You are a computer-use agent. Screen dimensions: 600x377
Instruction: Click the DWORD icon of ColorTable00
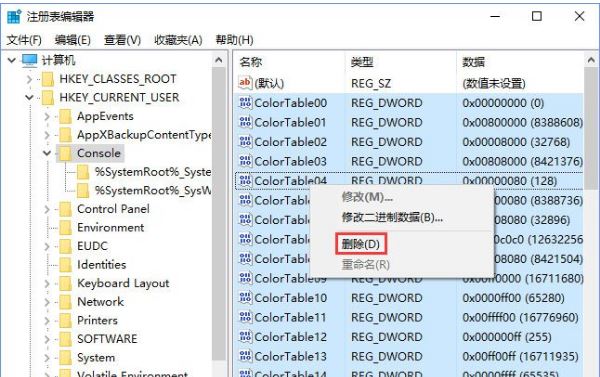click(x=245, y=103)
